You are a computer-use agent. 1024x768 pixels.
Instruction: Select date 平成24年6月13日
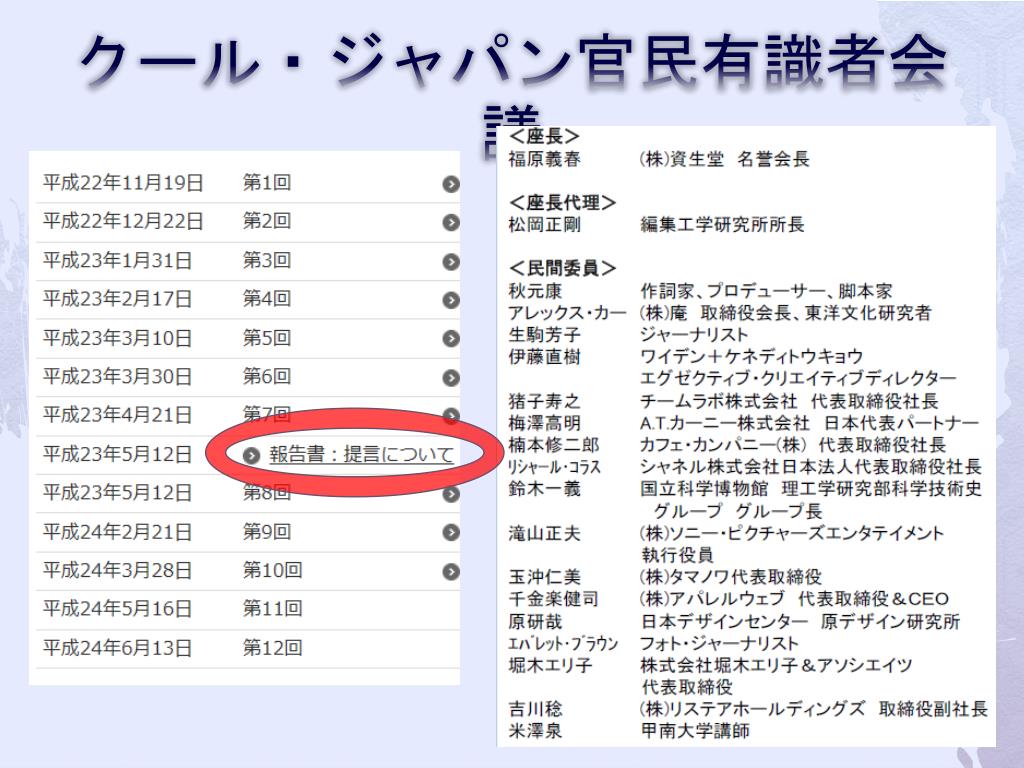pyautogui.click(x=117, y=648)
